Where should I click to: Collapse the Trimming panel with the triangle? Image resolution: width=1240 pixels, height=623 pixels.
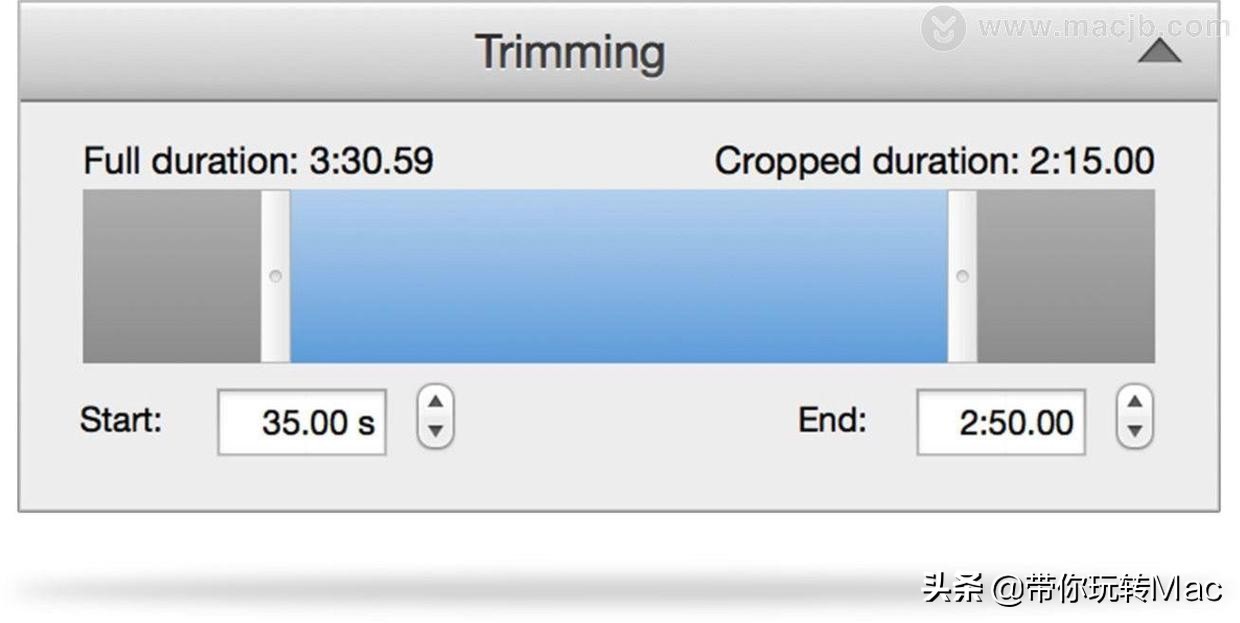1159,52
